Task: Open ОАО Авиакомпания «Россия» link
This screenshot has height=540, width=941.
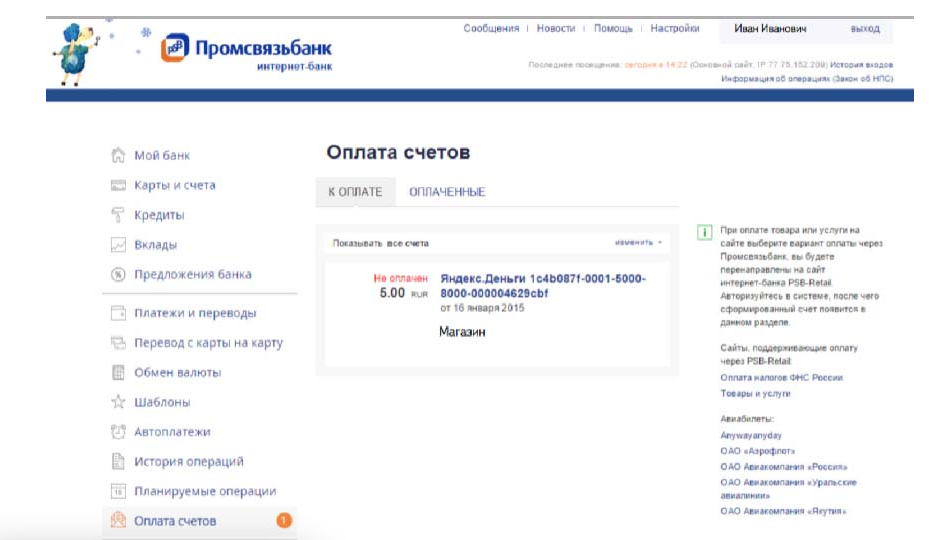Action: coord(784,466)
